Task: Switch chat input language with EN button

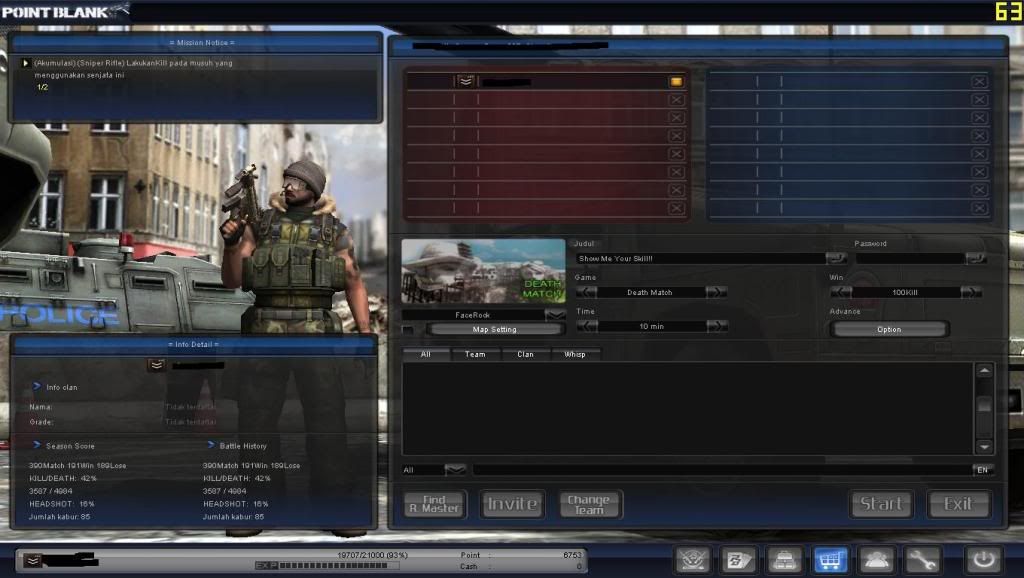Action: coord(982,470)
